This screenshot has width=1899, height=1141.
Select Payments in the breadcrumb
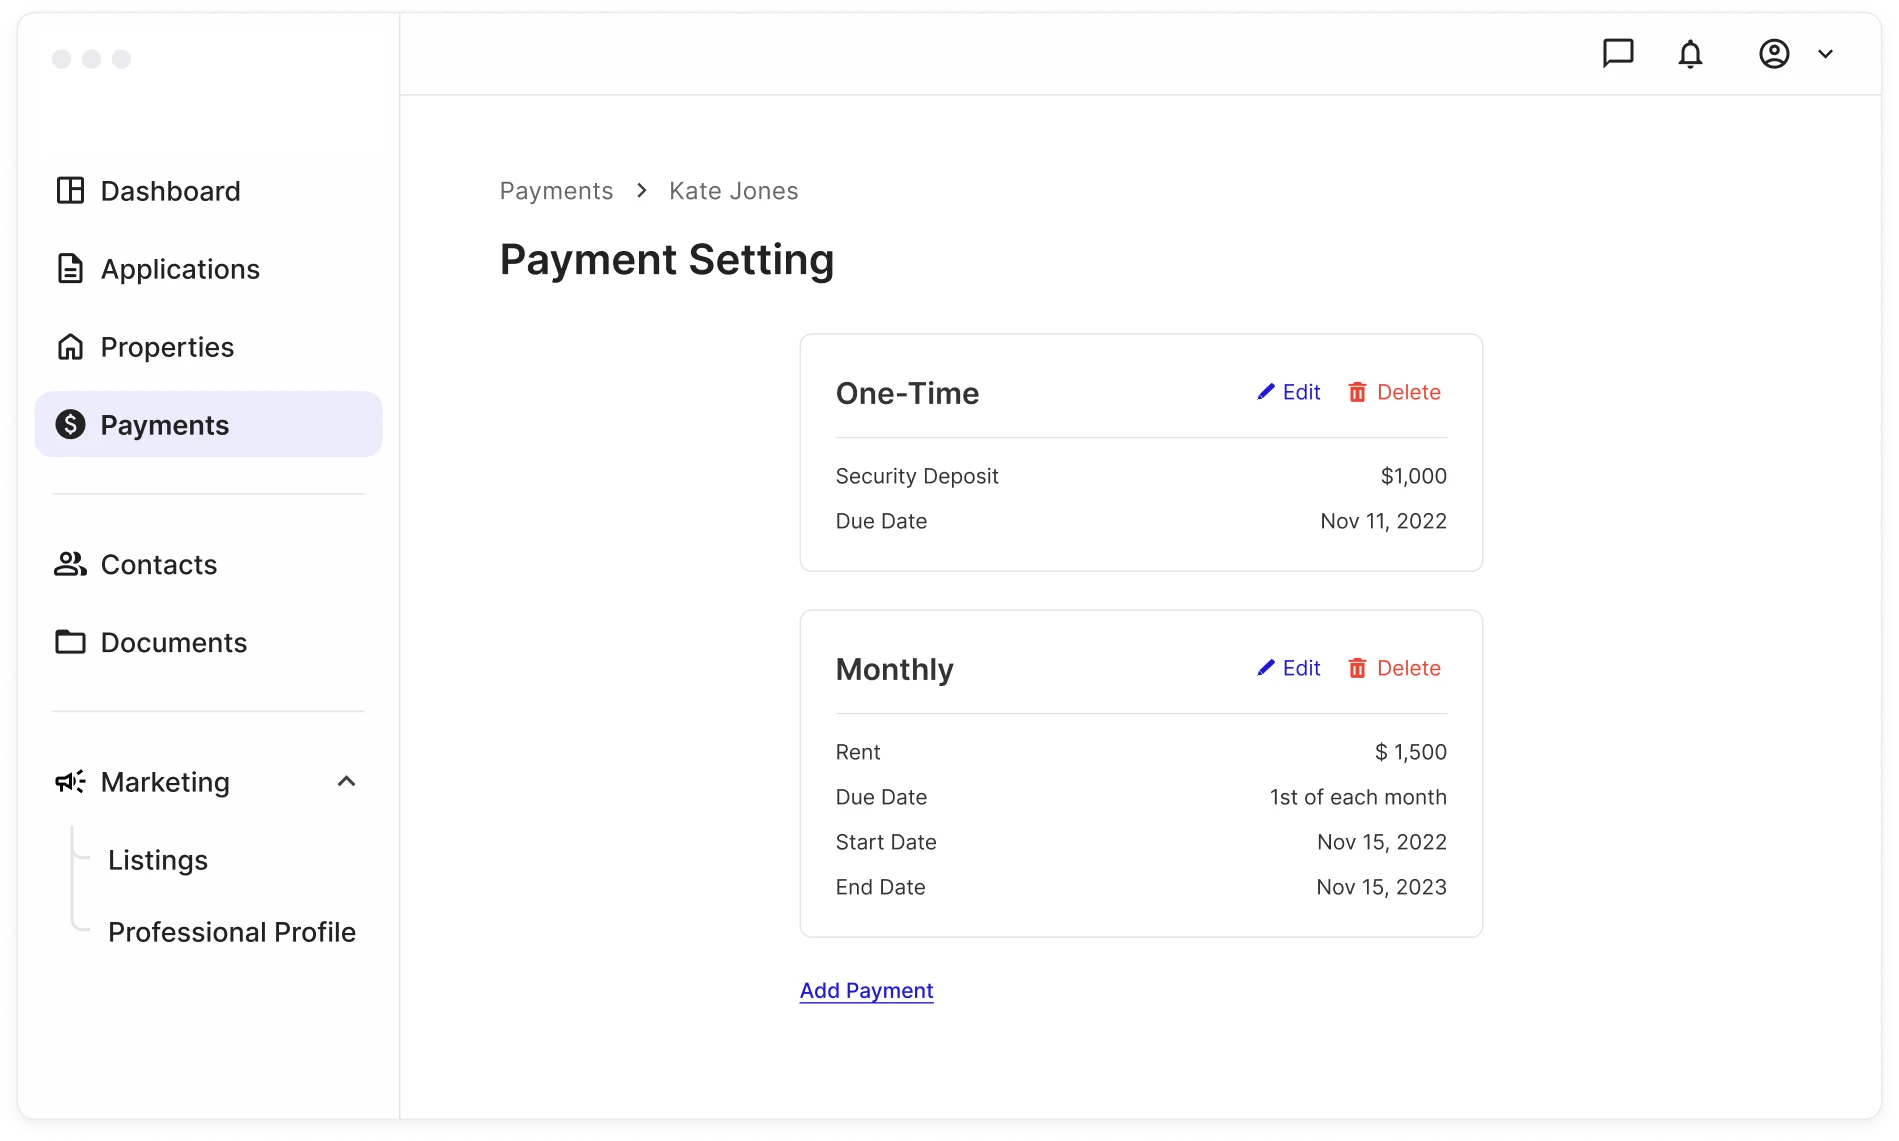click(x=556, y=190)
